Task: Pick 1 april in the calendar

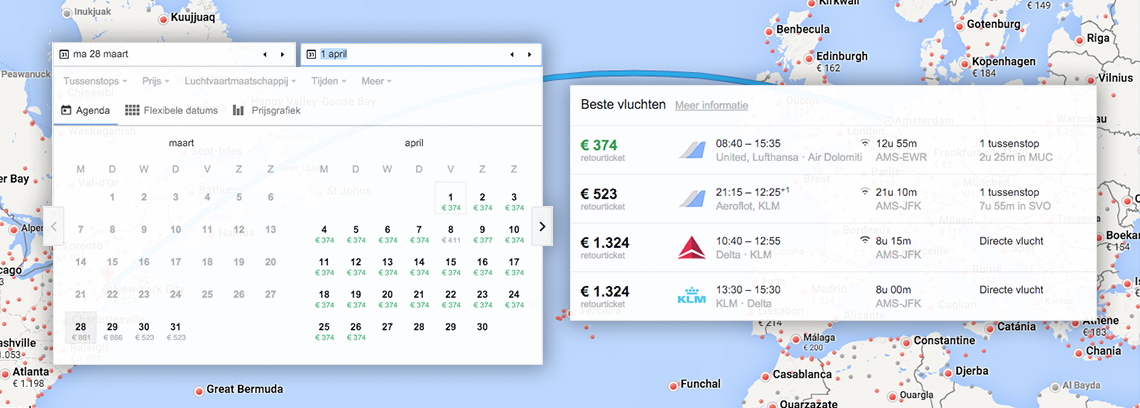Action: click(451, 199)
